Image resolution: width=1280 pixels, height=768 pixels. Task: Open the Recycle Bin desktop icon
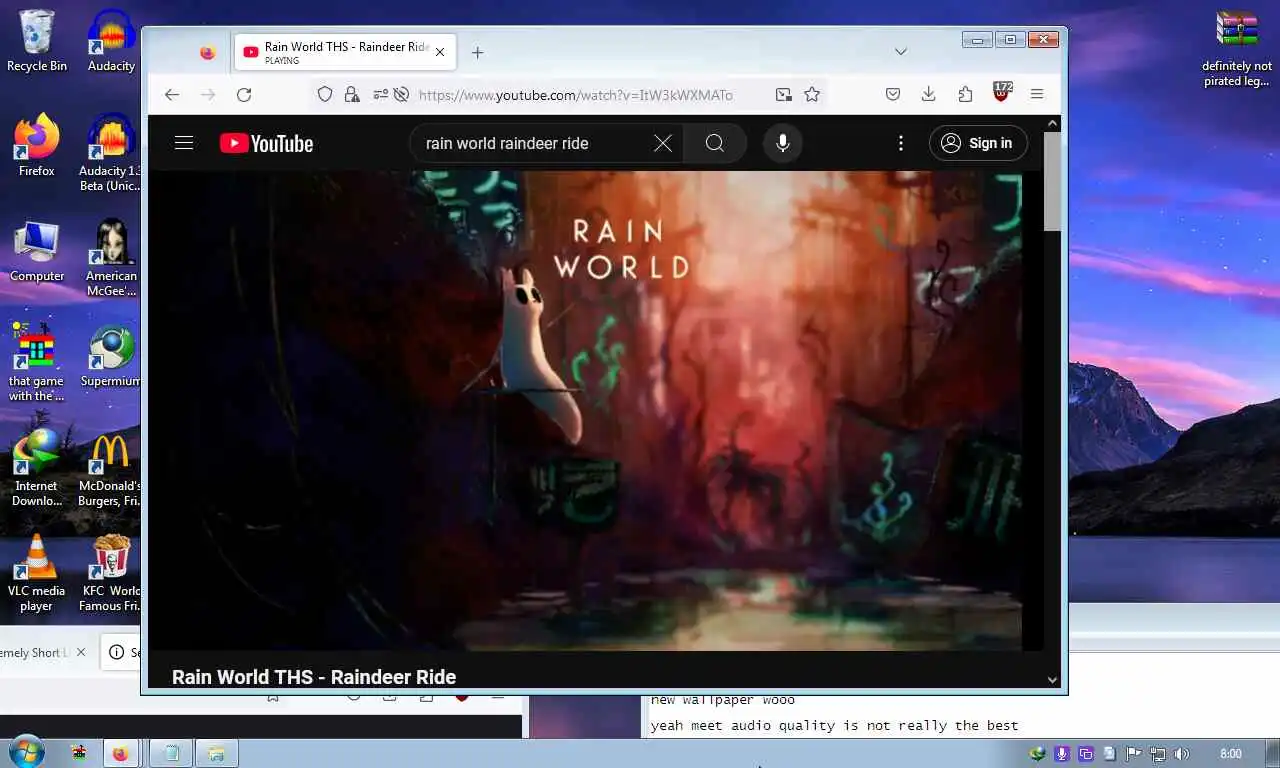37,41
